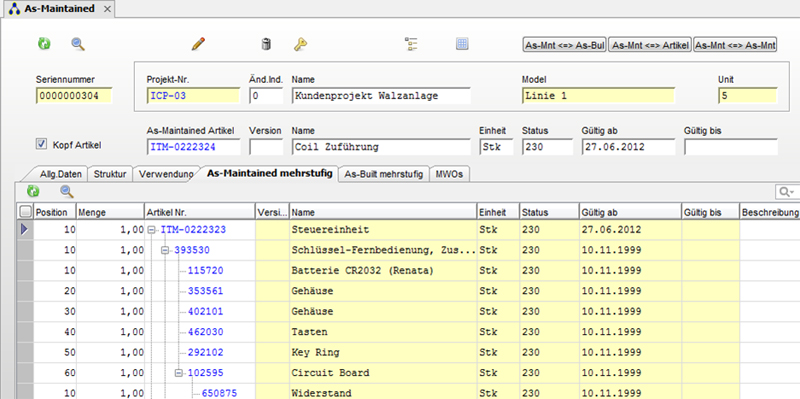Collapse the ITM-0222323 tree node

pyautogui.click(x=151, y=230)
